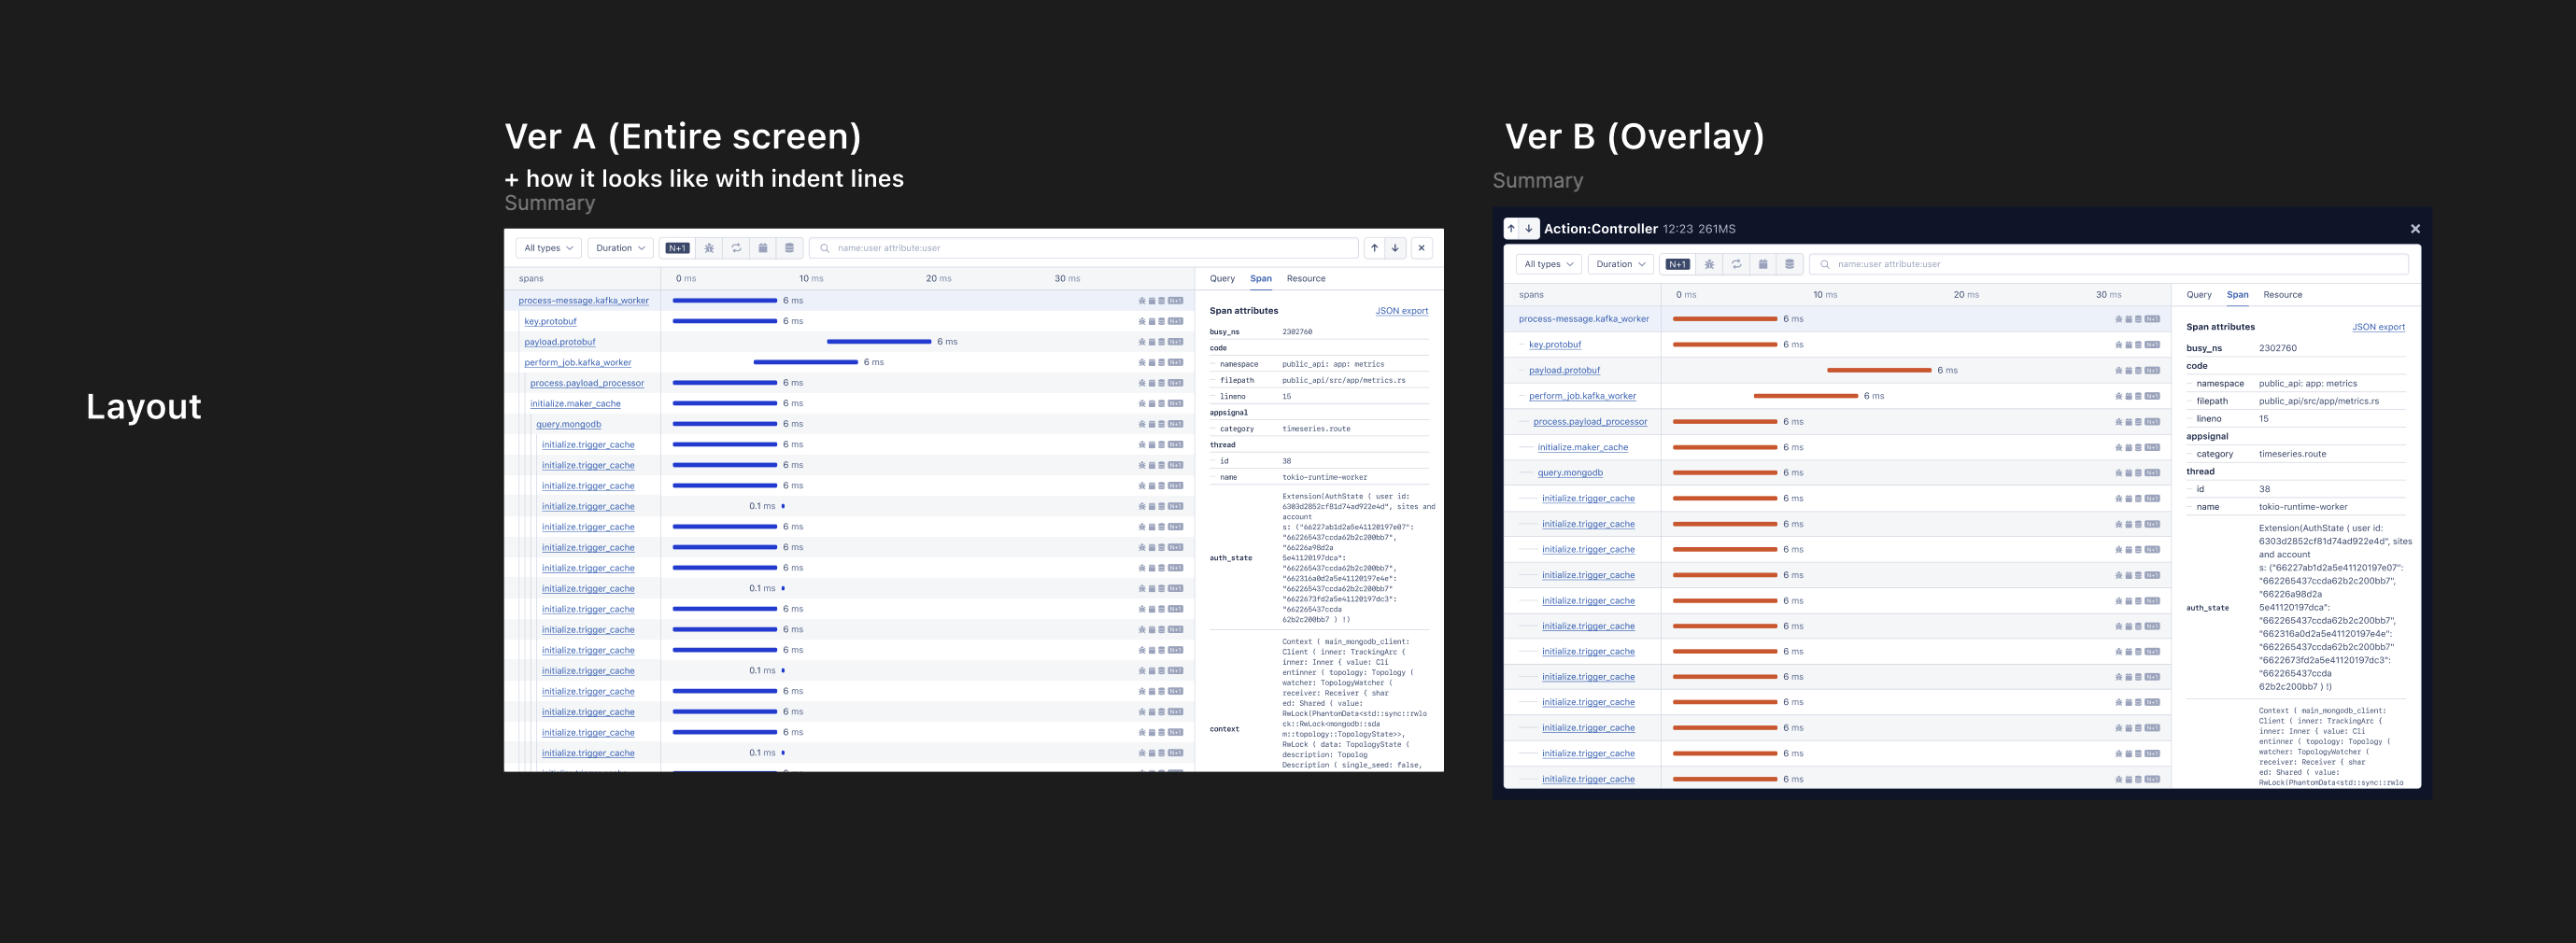This screenshot has height=943, width=2576.
Task: Expand the Duration dropdown in the Ver B overlay
Action: (x=1620, y=264)
